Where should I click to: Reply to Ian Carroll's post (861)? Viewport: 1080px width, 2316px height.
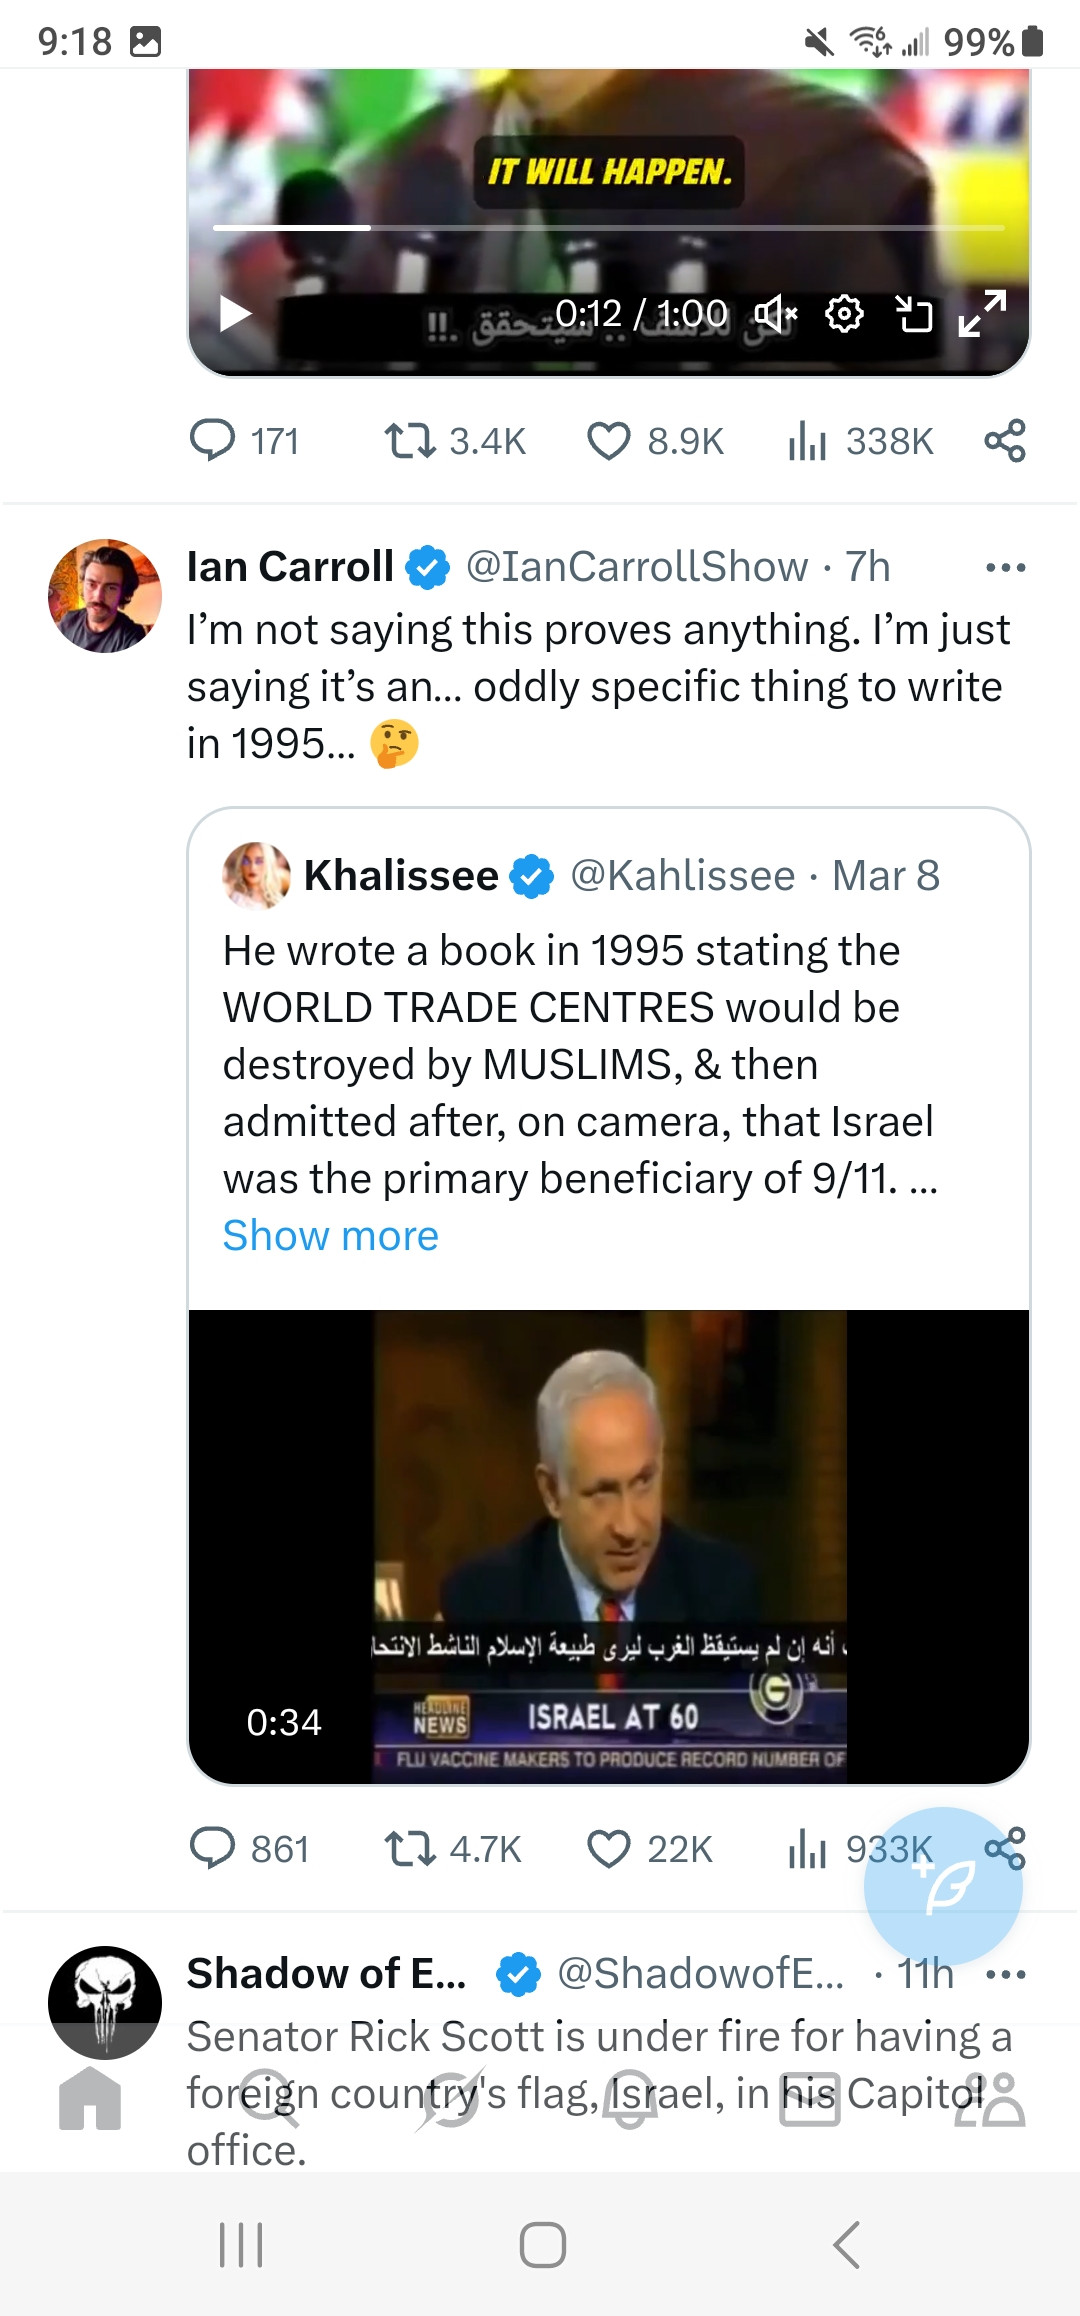coord(212,1849)
